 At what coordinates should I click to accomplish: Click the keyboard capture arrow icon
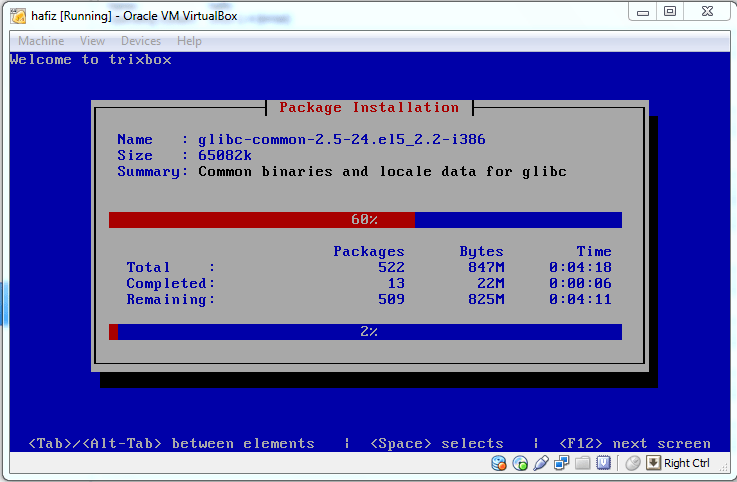[653, 463]
